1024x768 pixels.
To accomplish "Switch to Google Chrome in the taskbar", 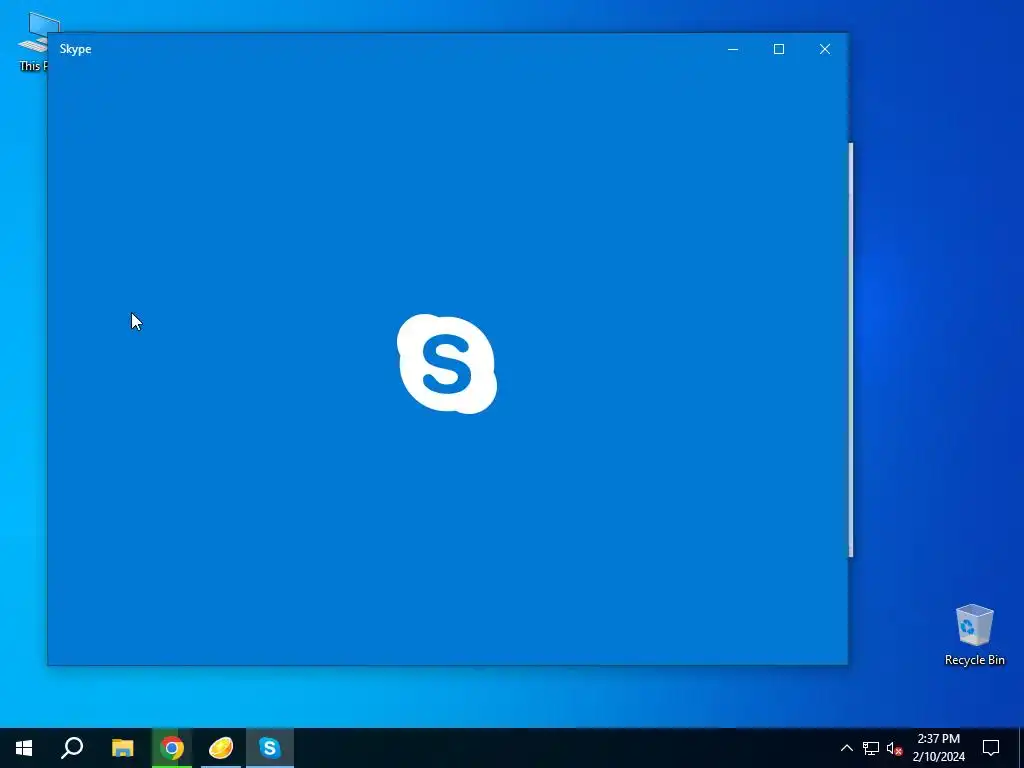I will (x=172, y=748).
